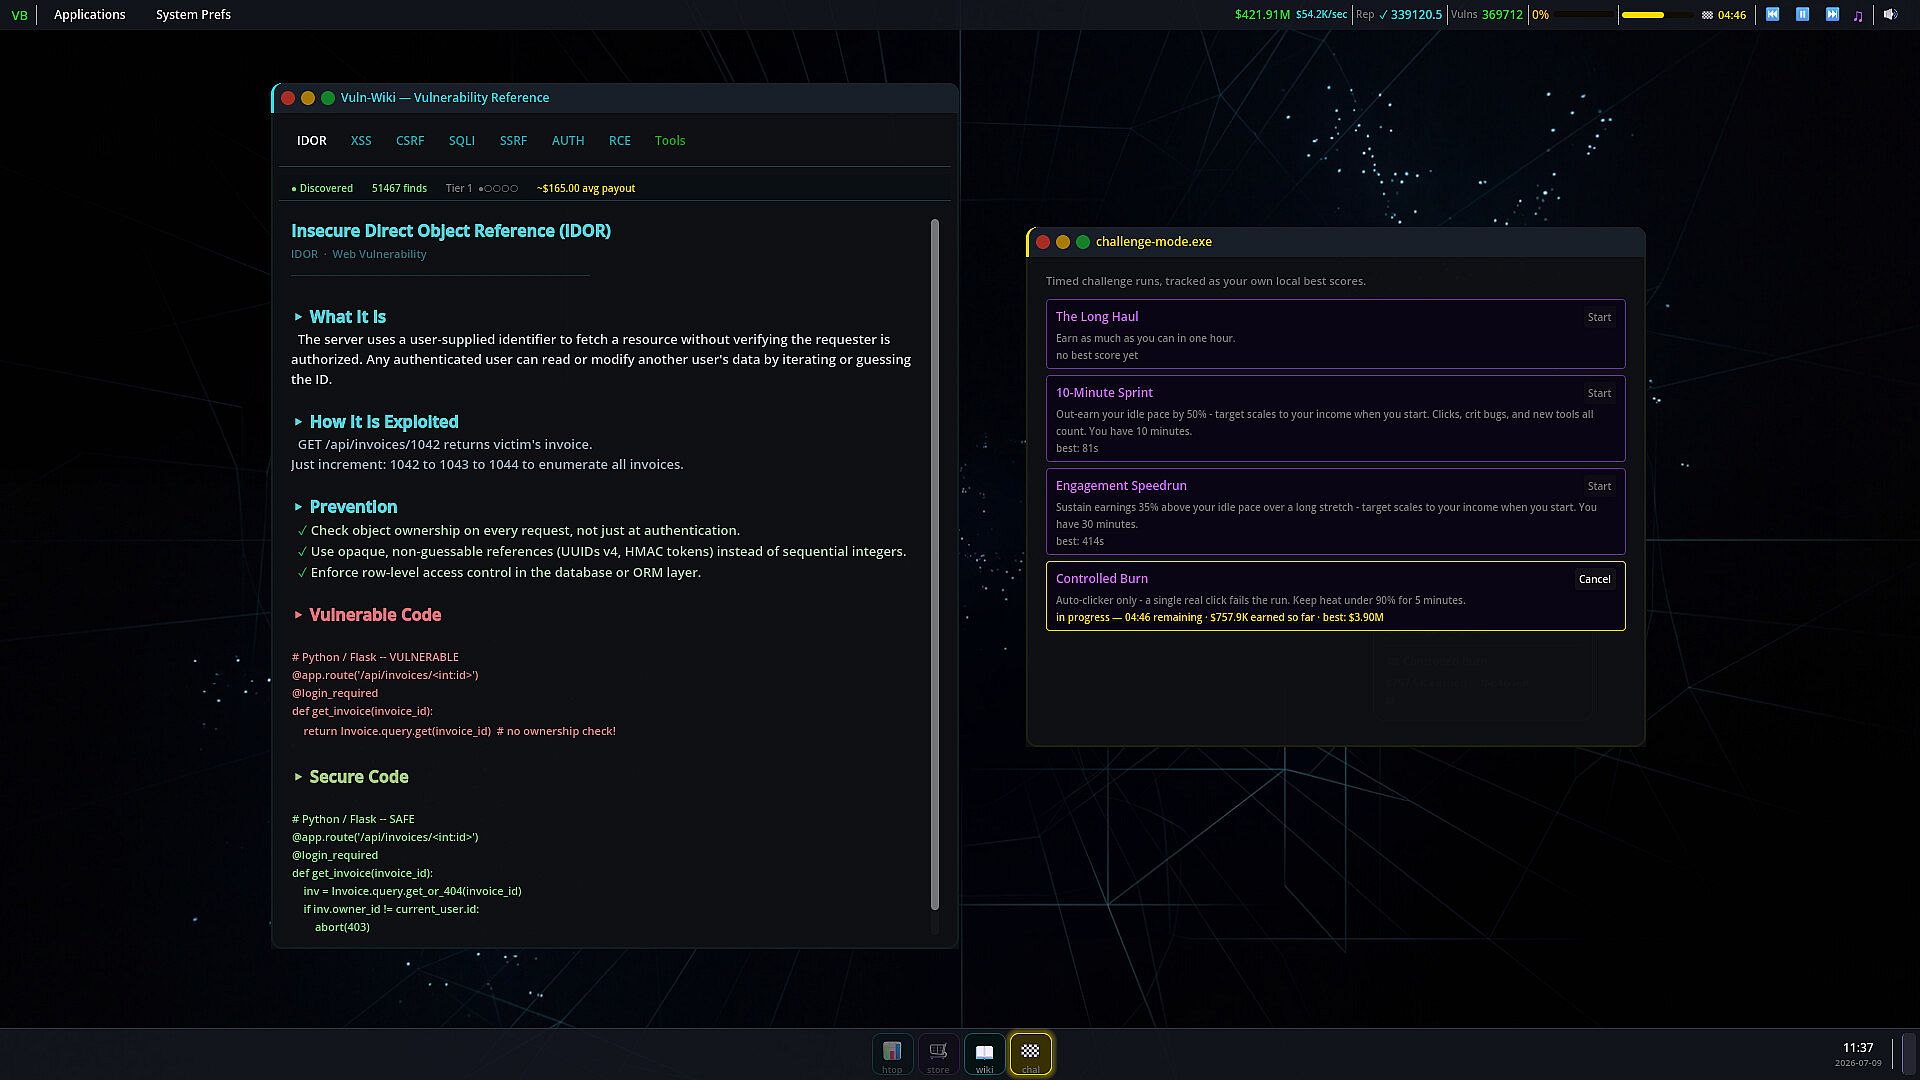Image resolution: width=1920 pixels, height=1080 pixels.
Task: Switch to the SSRF tab
Action: pyautogui.click(x=513, y=141)
